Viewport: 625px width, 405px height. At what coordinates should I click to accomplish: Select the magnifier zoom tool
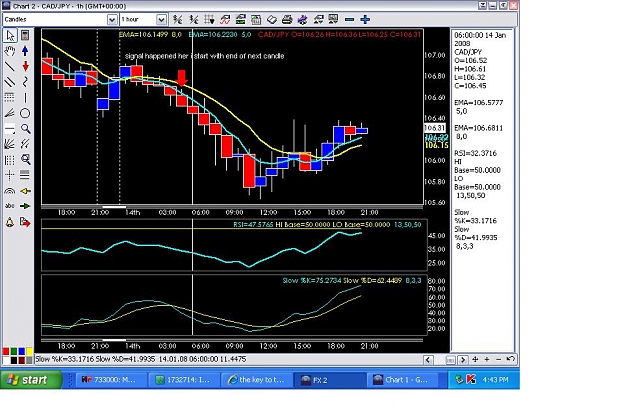[25, 129]
